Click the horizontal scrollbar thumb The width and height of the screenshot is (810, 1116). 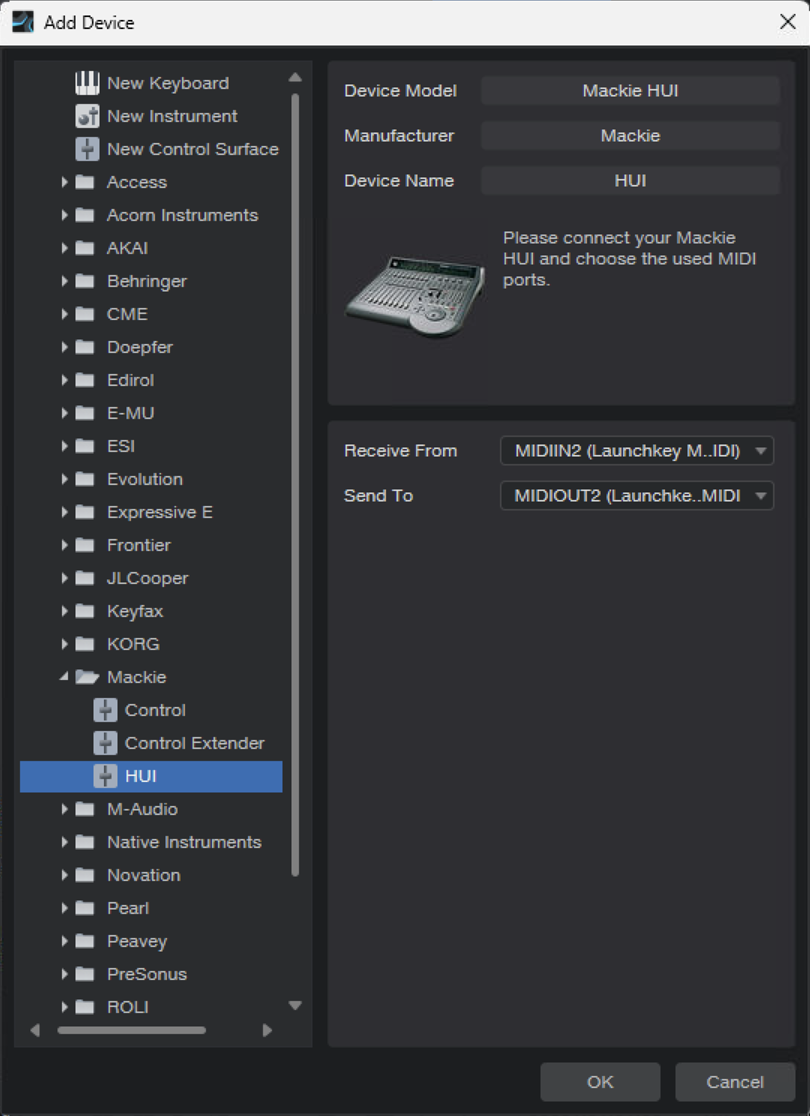(x=132, y=1030)
